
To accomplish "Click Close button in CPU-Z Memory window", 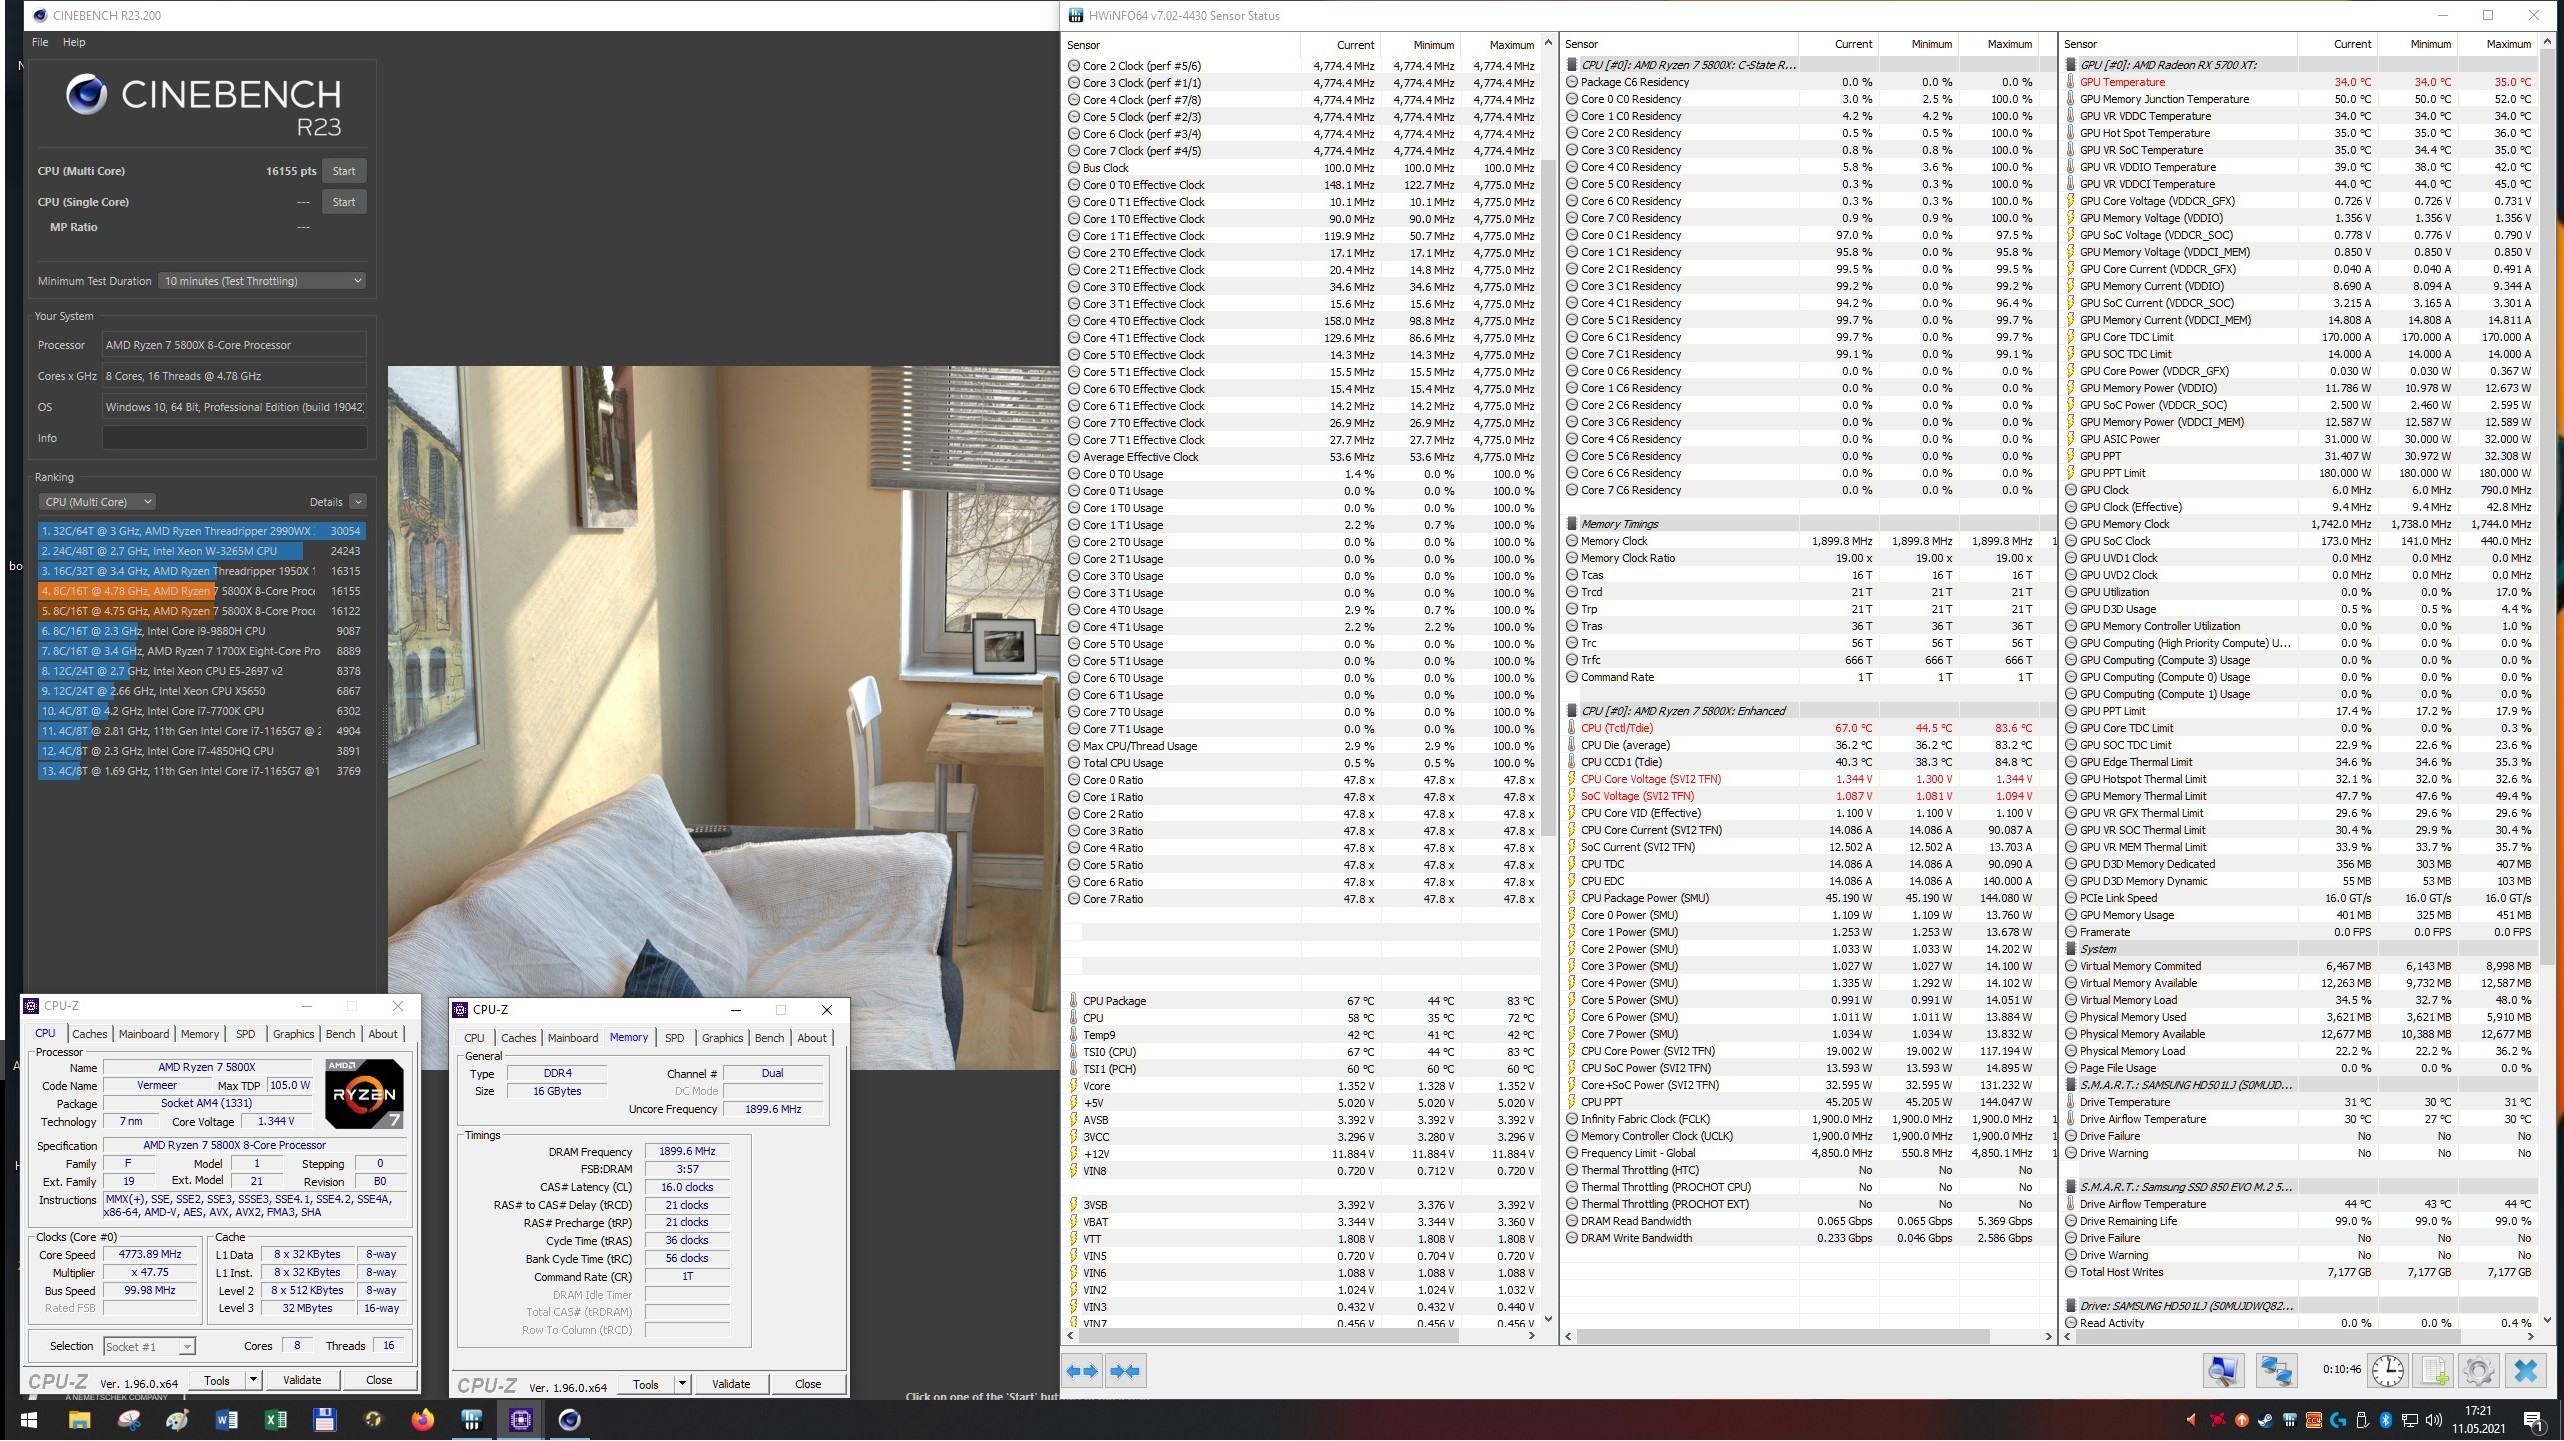I will click(808, 1384).
